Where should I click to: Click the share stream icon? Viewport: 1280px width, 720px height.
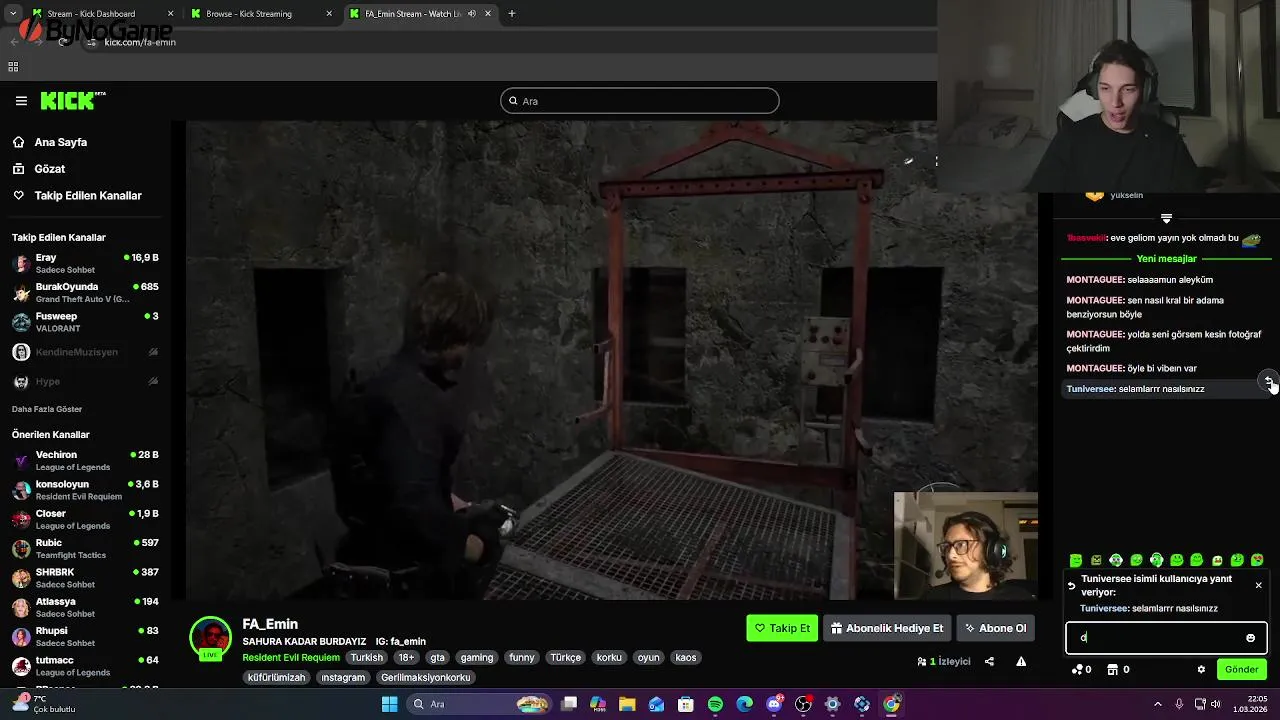(989, 661)
